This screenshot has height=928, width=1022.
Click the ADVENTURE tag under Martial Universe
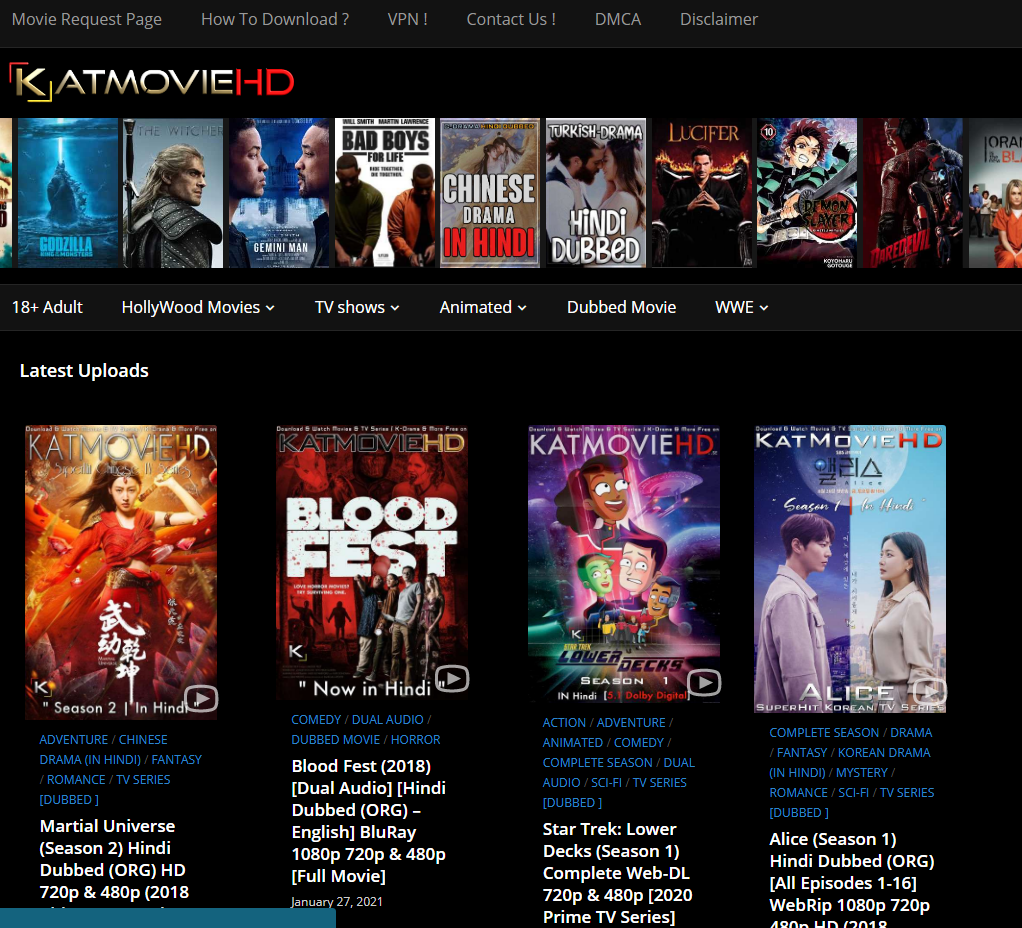click(74, 740)
